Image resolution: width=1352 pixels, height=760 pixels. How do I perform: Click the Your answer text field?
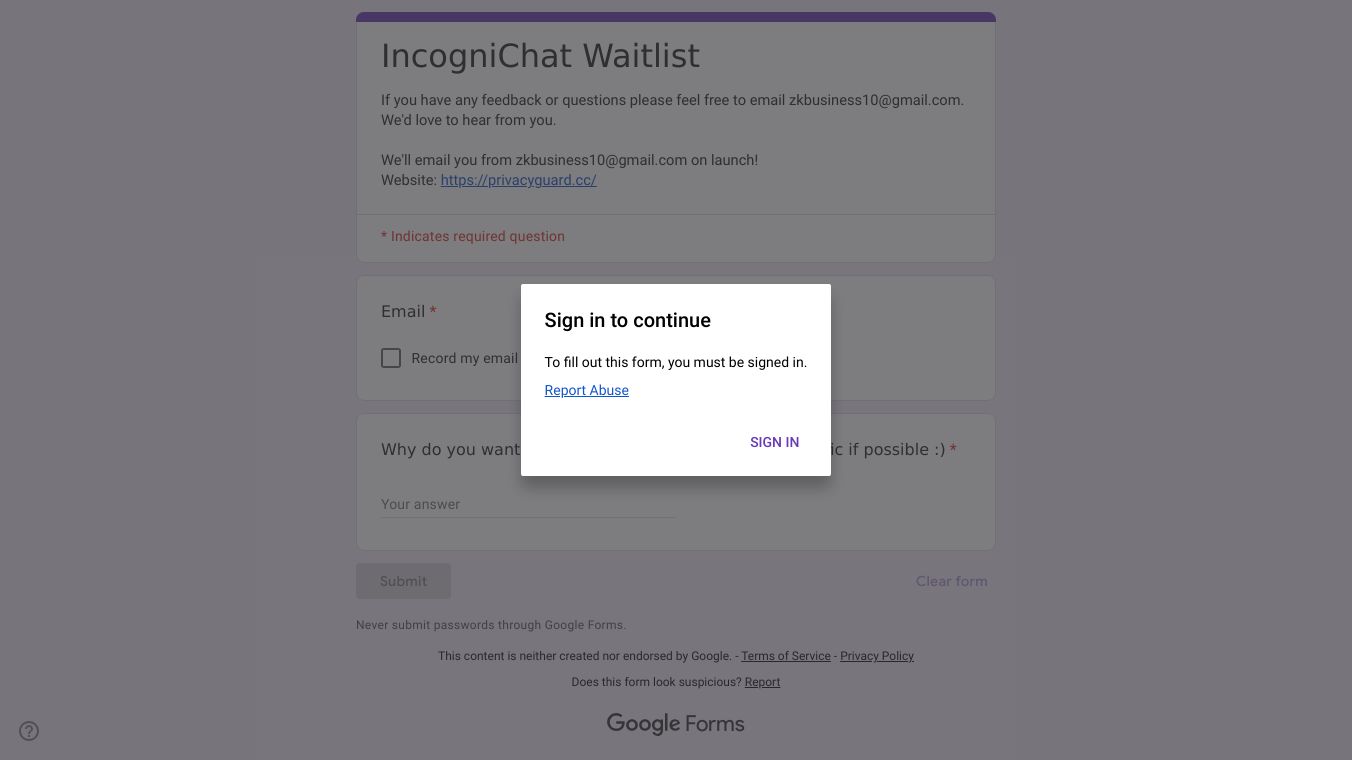click(x=527, y=504)
